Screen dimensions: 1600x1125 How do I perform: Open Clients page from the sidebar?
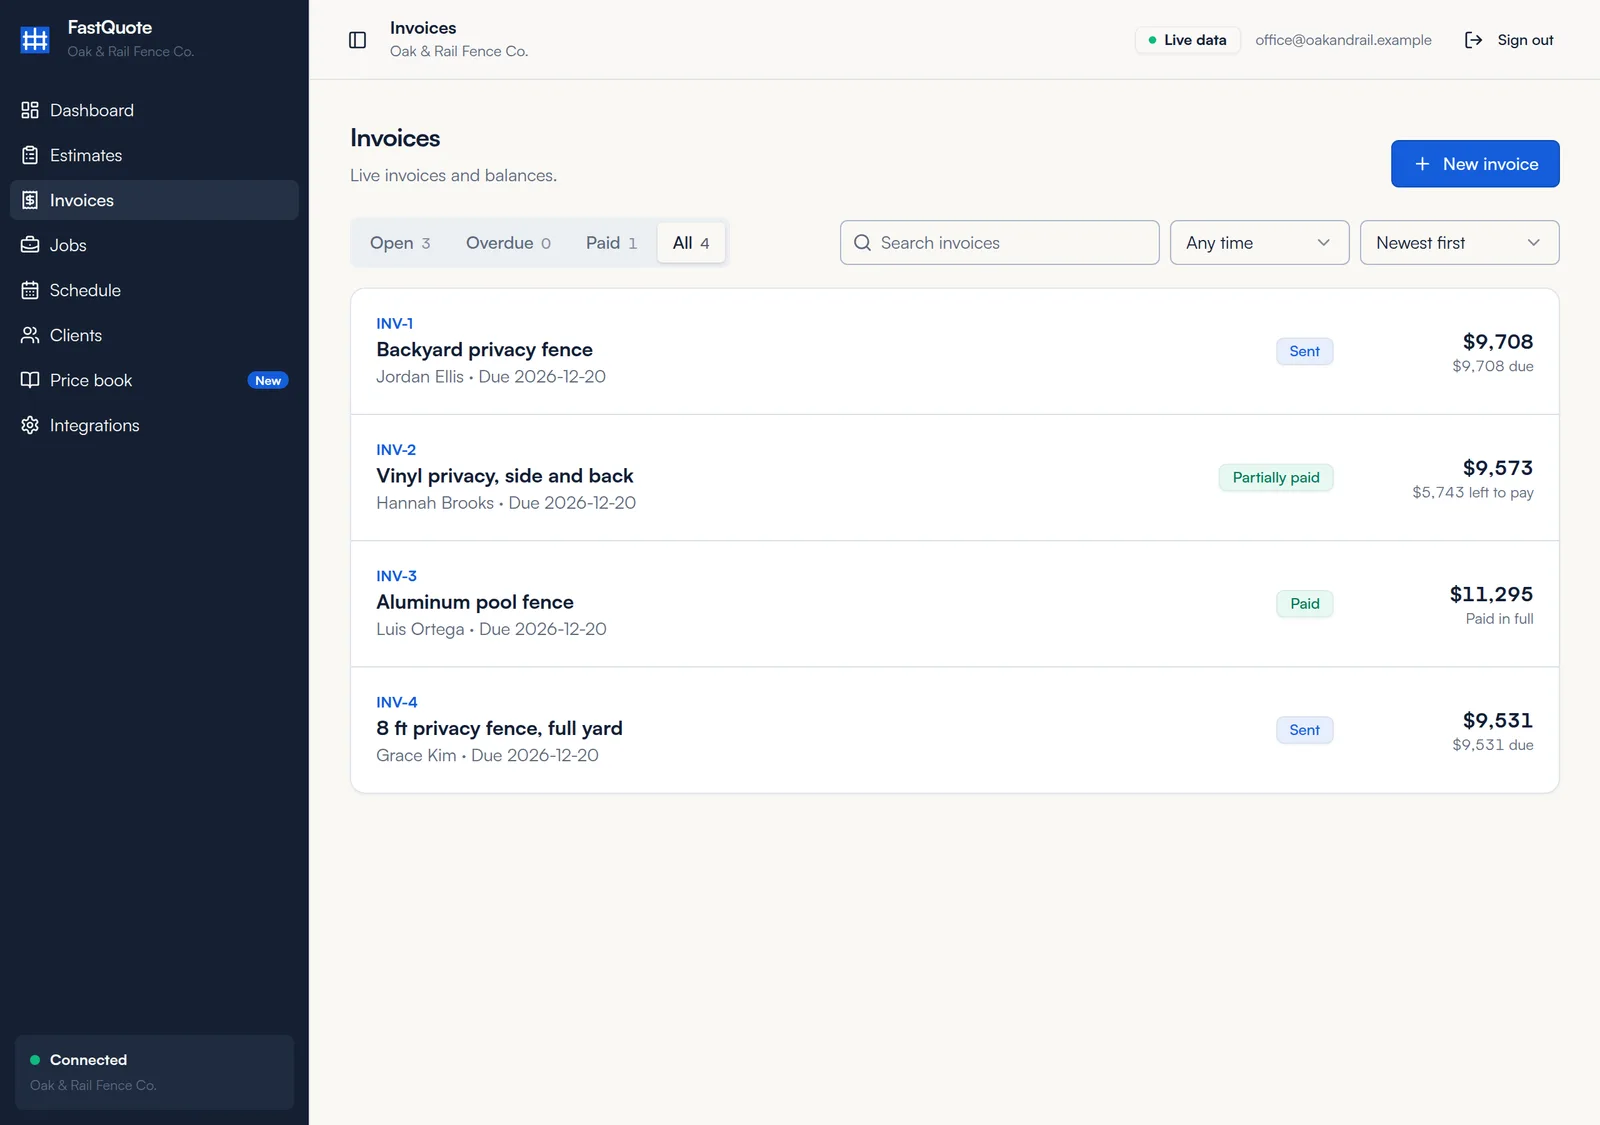154,335
